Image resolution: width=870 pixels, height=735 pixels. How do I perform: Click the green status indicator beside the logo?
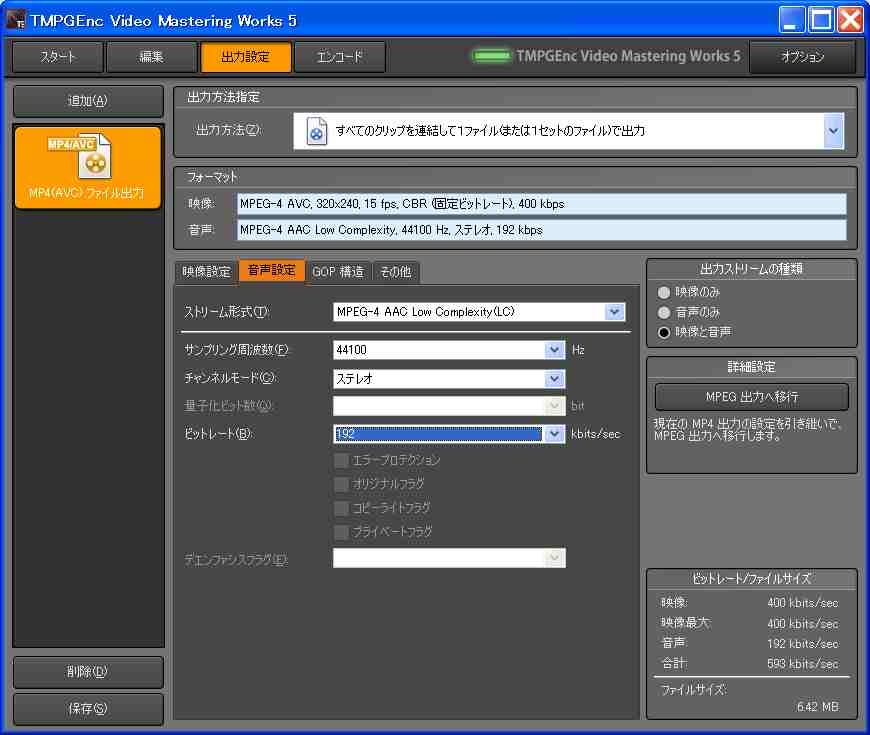pyautogui.click(x=491, y=56)
